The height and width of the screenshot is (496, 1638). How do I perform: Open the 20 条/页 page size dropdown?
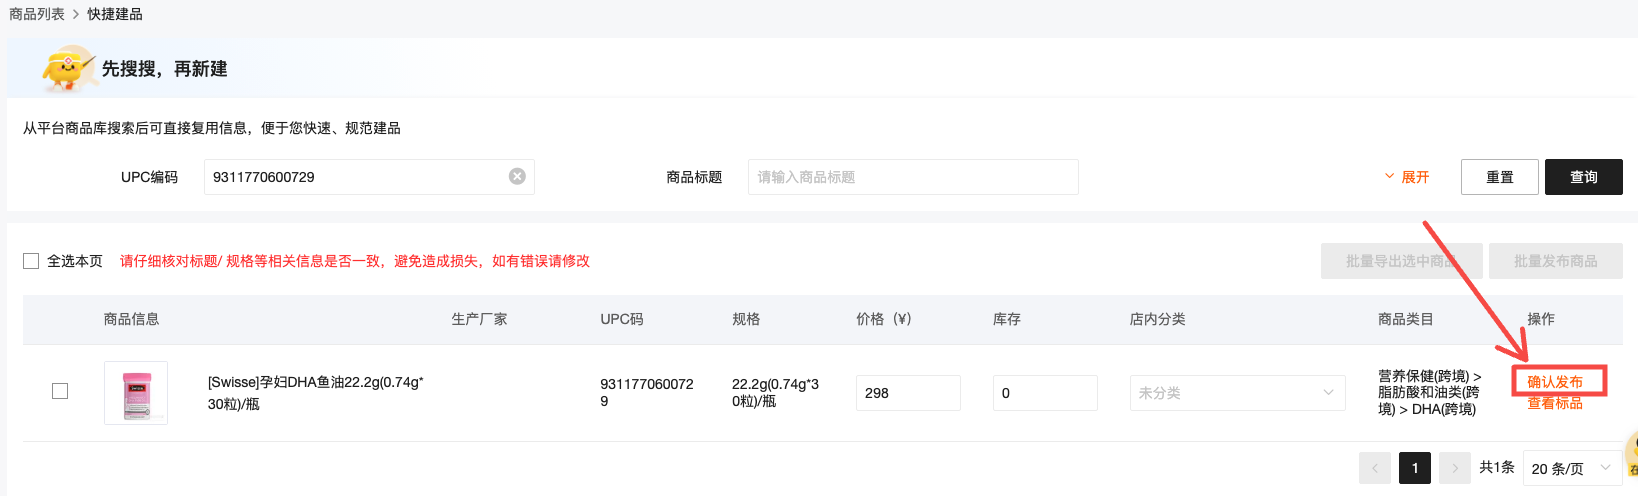click(1572, 468)
